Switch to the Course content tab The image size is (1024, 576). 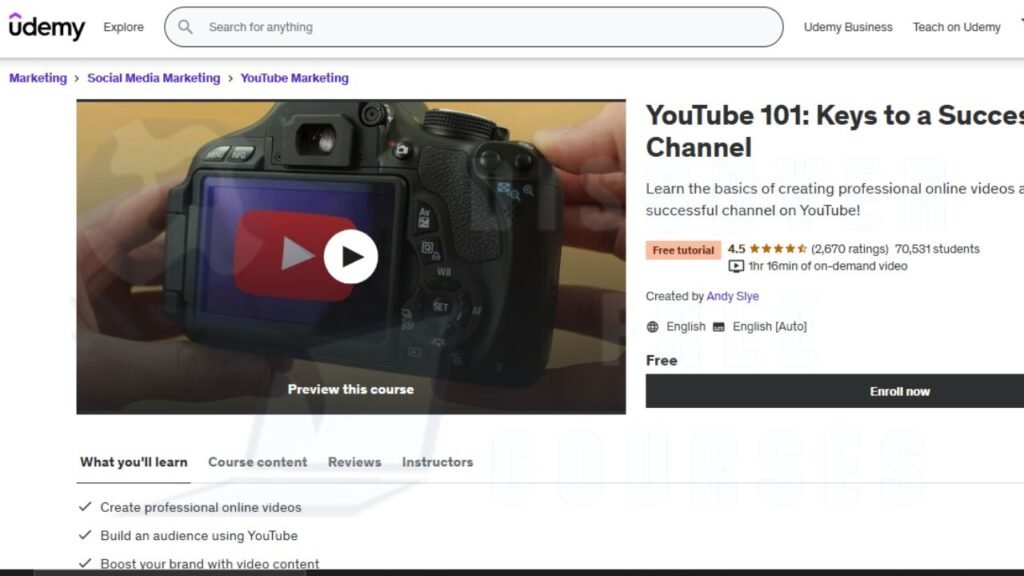pos(257,462)
